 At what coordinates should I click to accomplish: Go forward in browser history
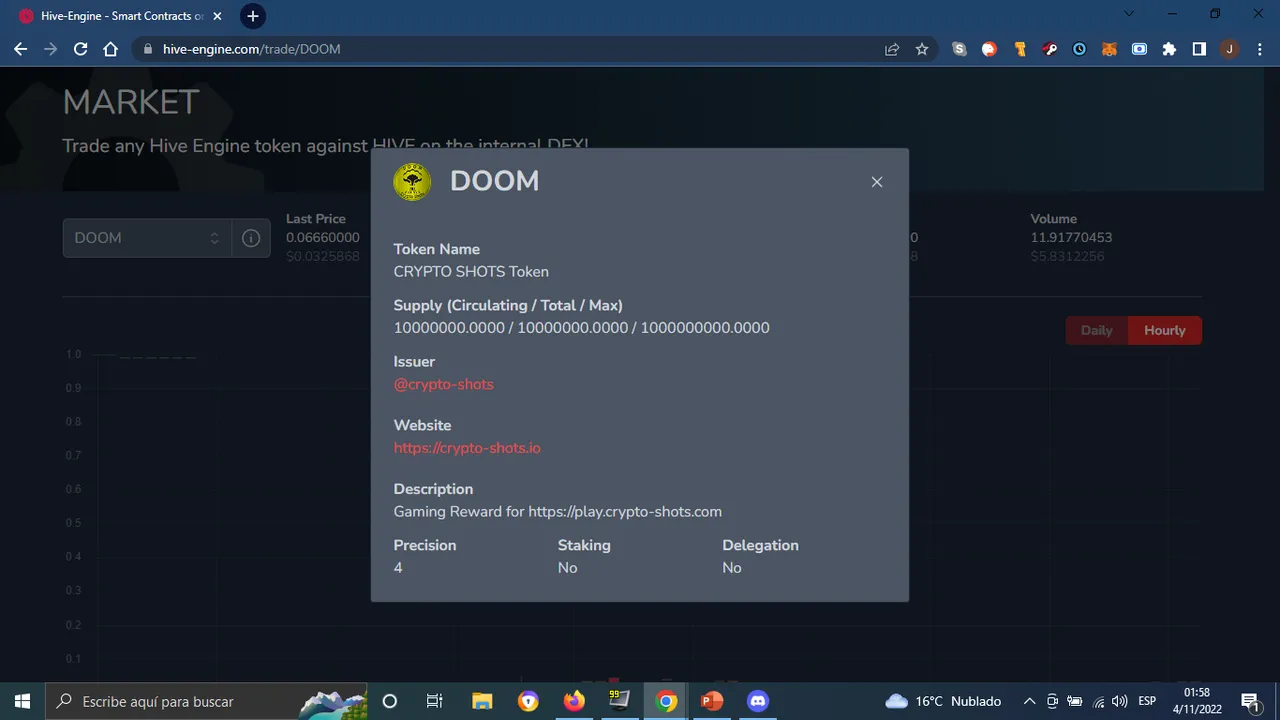click(x=51, y=49)
